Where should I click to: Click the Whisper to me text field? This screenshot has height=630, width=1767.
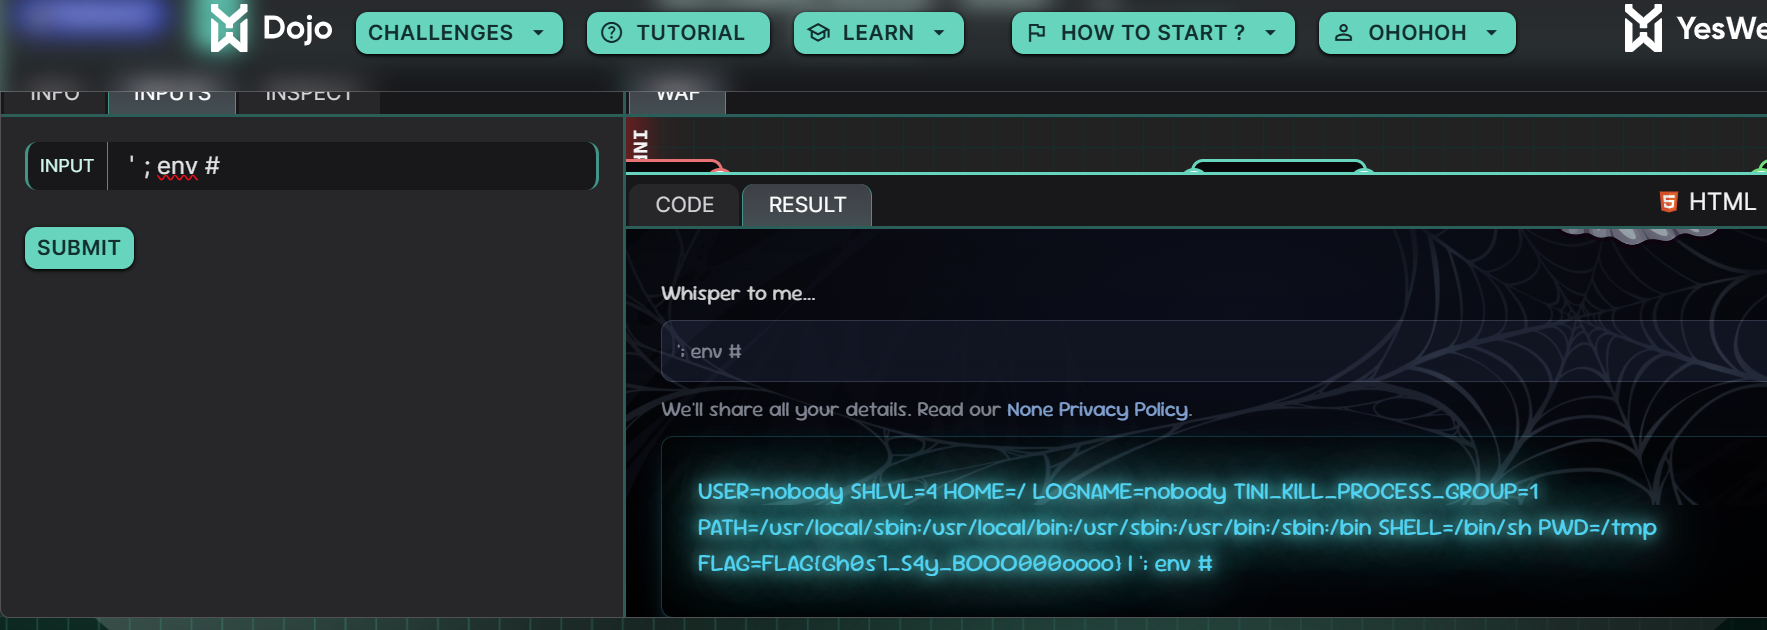pos(1213,351)
